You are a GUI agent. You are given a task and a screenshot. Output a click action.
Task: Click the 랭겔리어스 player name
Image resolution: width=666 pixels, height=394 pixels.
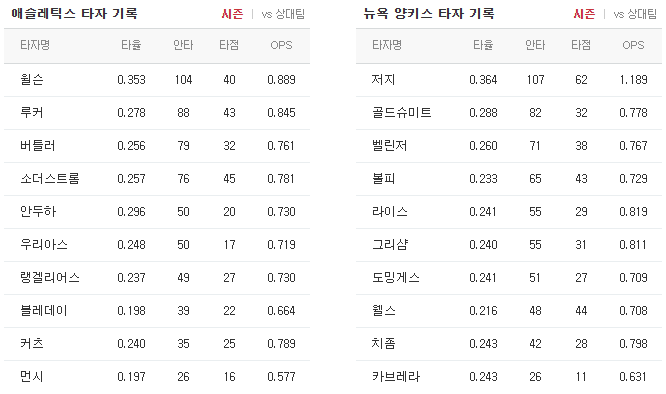50,278
